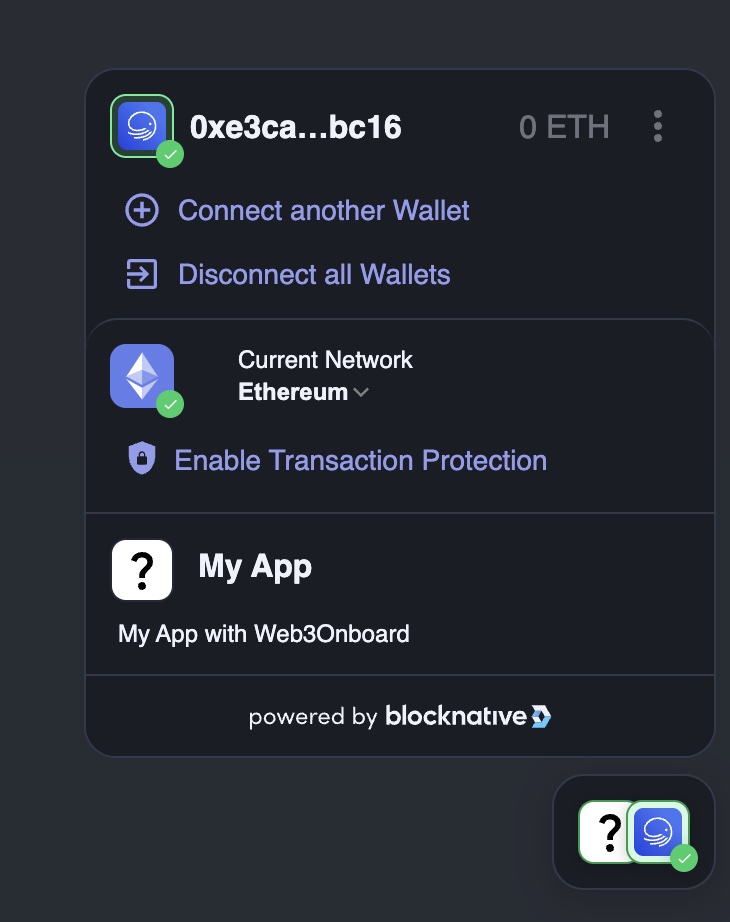The image size is (730, 922).
Task: Click the wallet icon beside address 0xe3ca...bc16
Action: coord(142,127)
